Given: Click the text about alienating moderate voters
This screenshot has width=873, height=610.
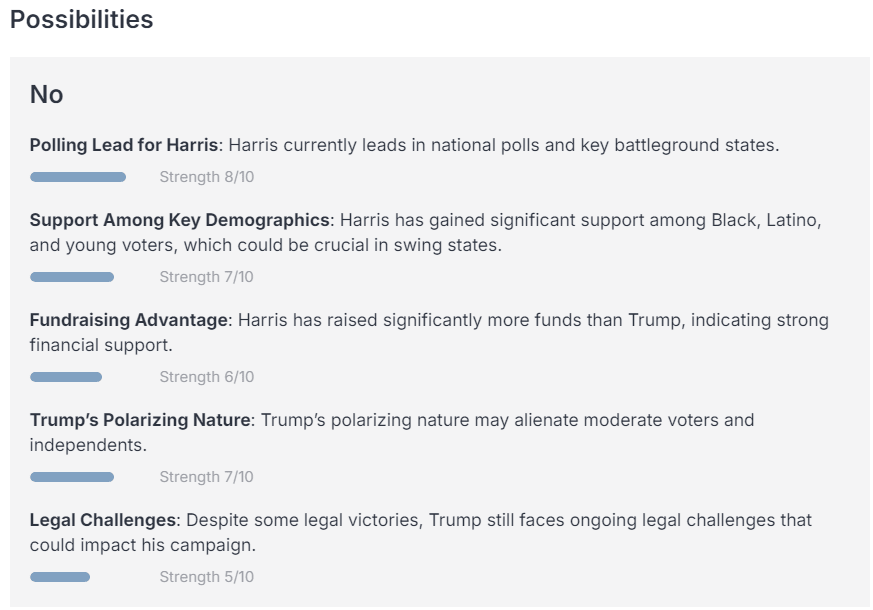Looking at the screenshot, I should [507, 420].
